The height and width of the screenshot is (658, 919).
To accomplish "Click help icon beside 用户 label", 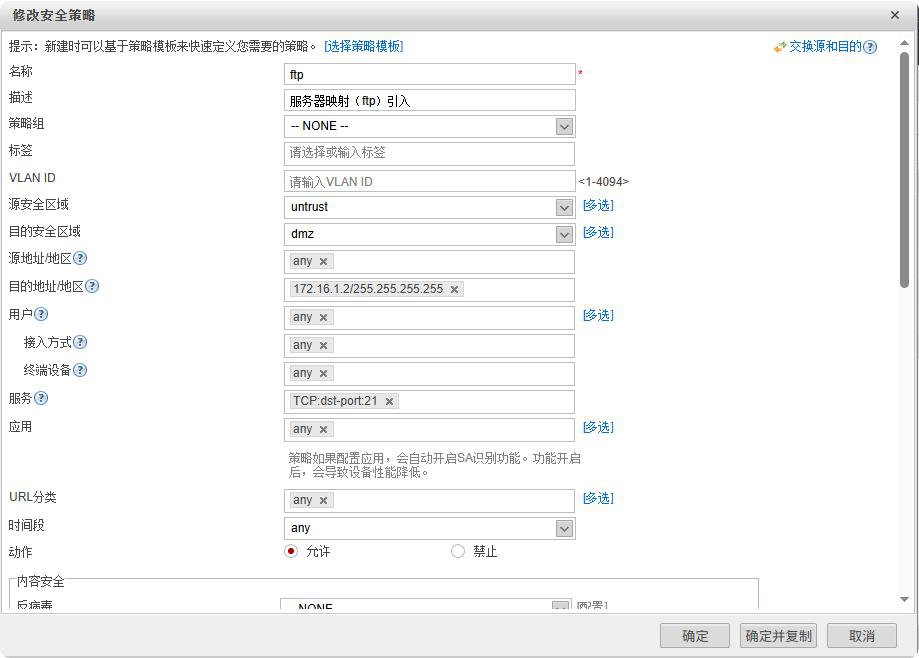I will [x=41, y=314].
